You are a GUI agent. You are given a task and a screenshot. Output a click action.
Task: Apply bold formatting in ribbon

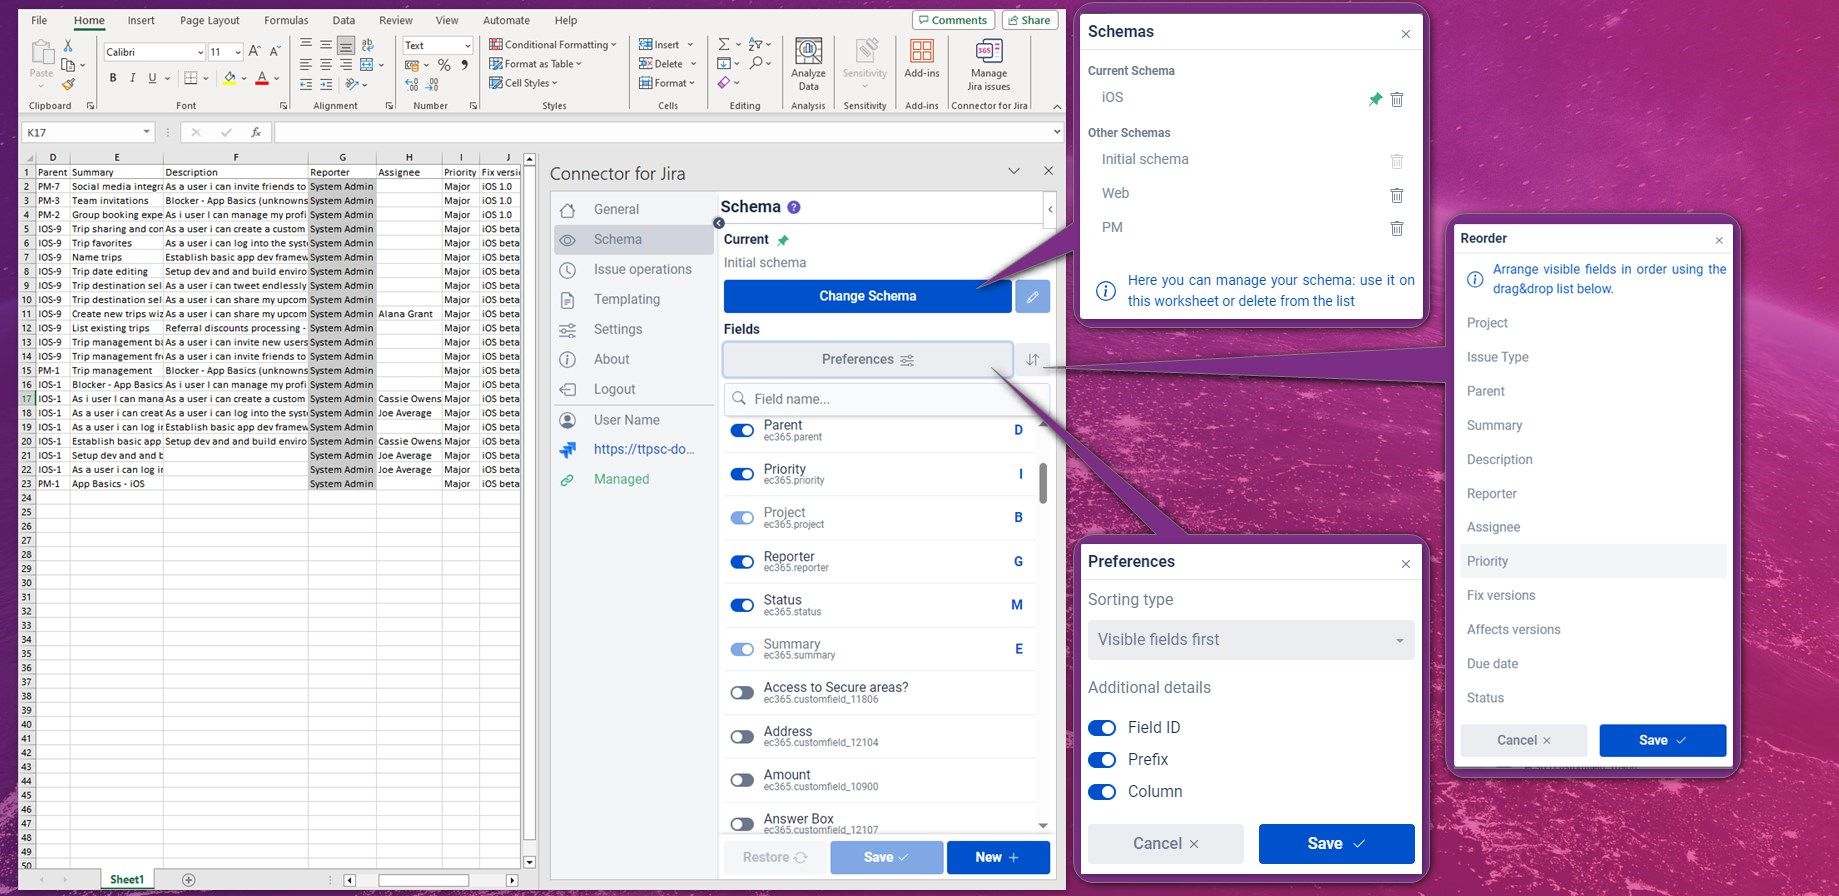click(x=113, y=78)
